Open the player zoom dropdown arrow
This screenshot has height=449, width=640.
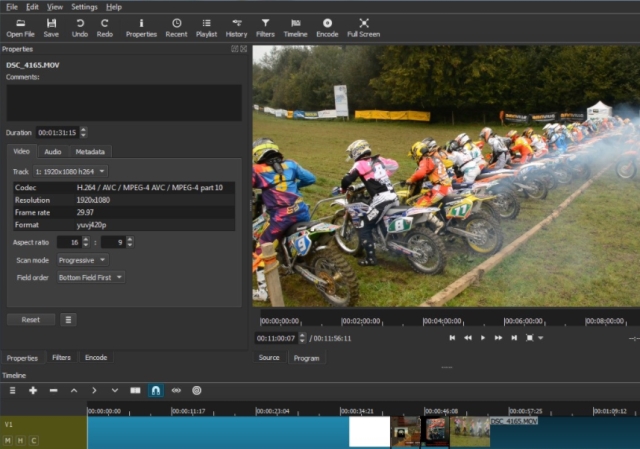click(540, 338)
